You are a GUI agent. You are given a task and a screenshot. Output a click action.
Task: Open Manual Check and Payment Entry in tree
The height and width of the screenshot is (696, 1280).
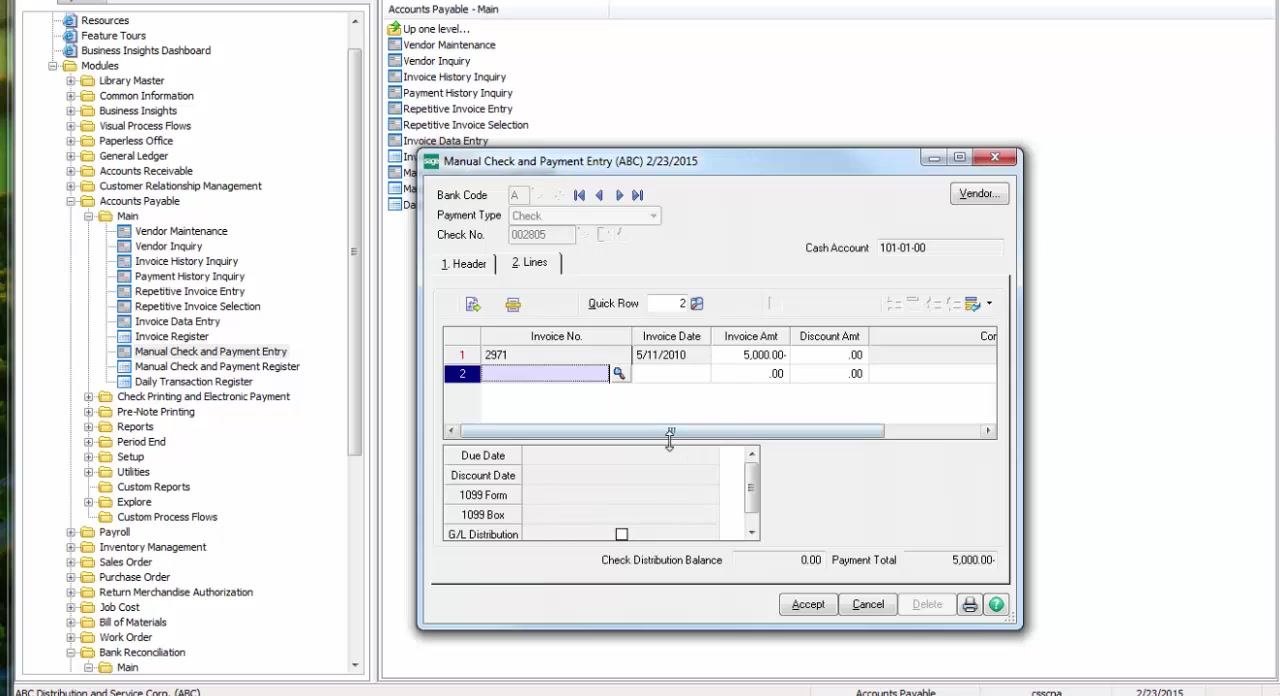tap(210, 351)
